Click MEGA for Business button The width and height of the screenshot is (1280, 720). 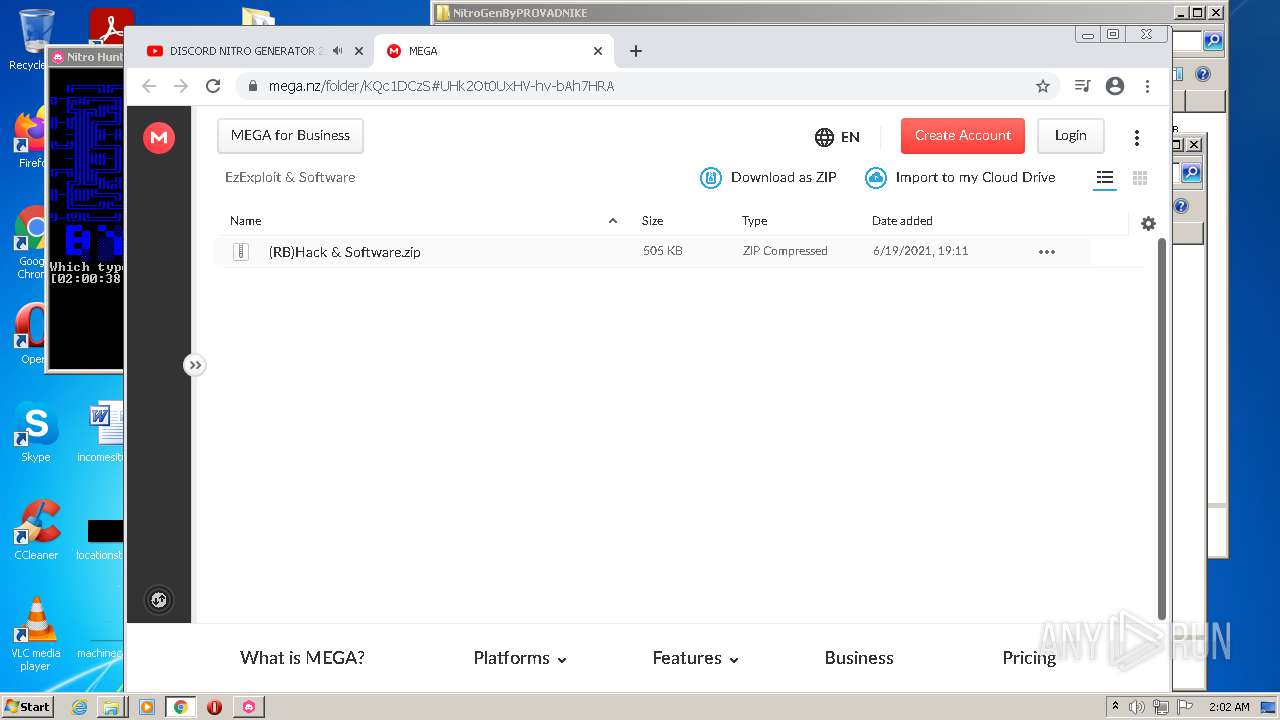[x=290, y=136]
